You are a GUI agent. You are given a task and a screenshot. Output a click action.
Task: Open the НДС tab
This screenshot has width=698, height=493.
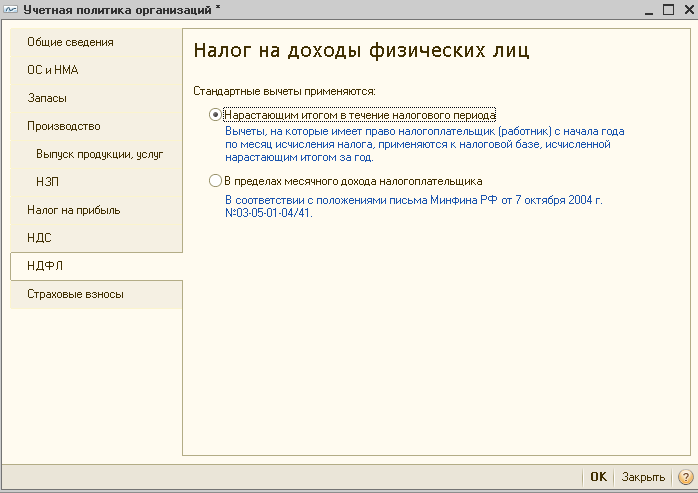pos(96,238)
